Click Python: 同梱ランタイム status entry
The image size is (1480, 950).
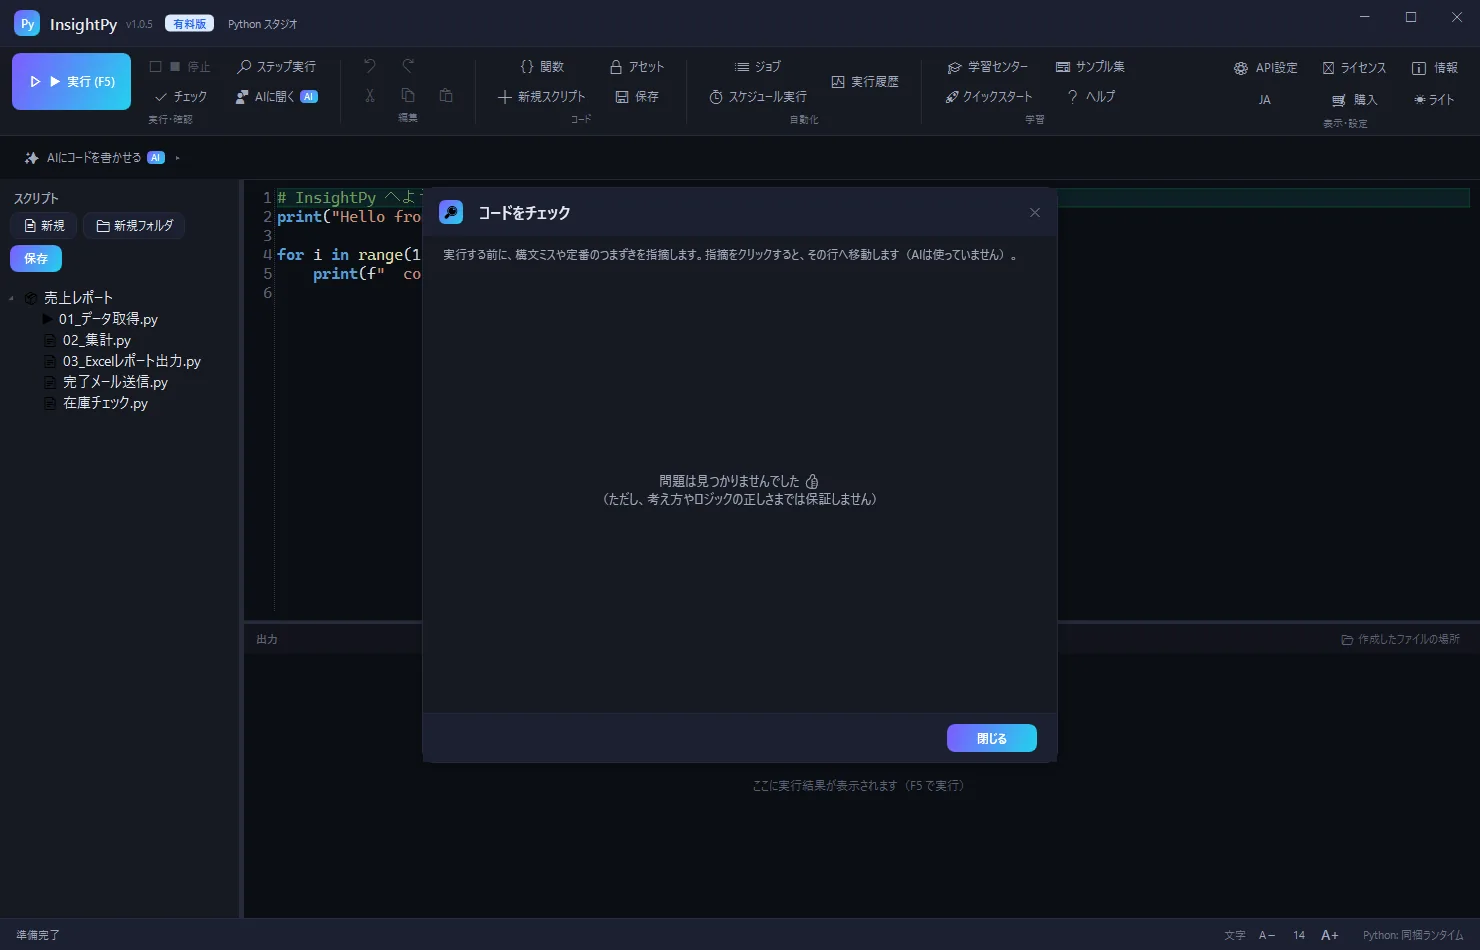point(1412,935)
